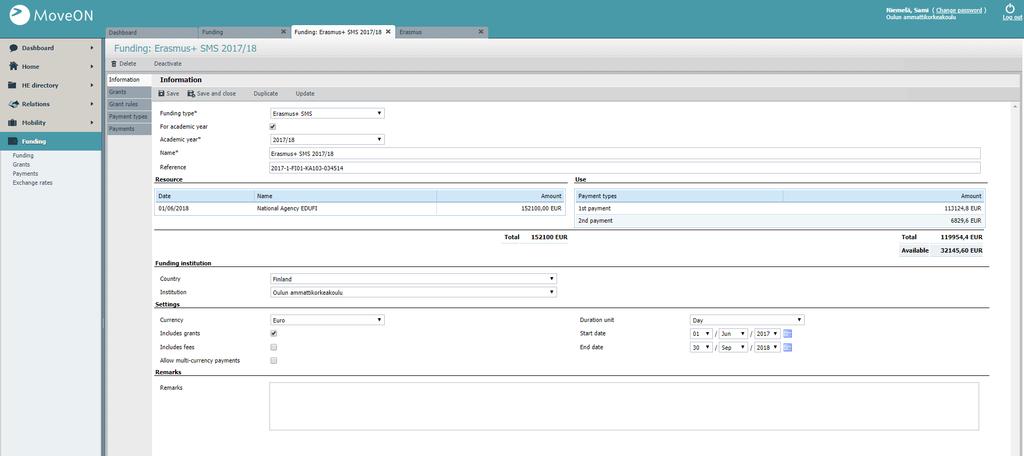Open the Start date month dropdown

733,333
